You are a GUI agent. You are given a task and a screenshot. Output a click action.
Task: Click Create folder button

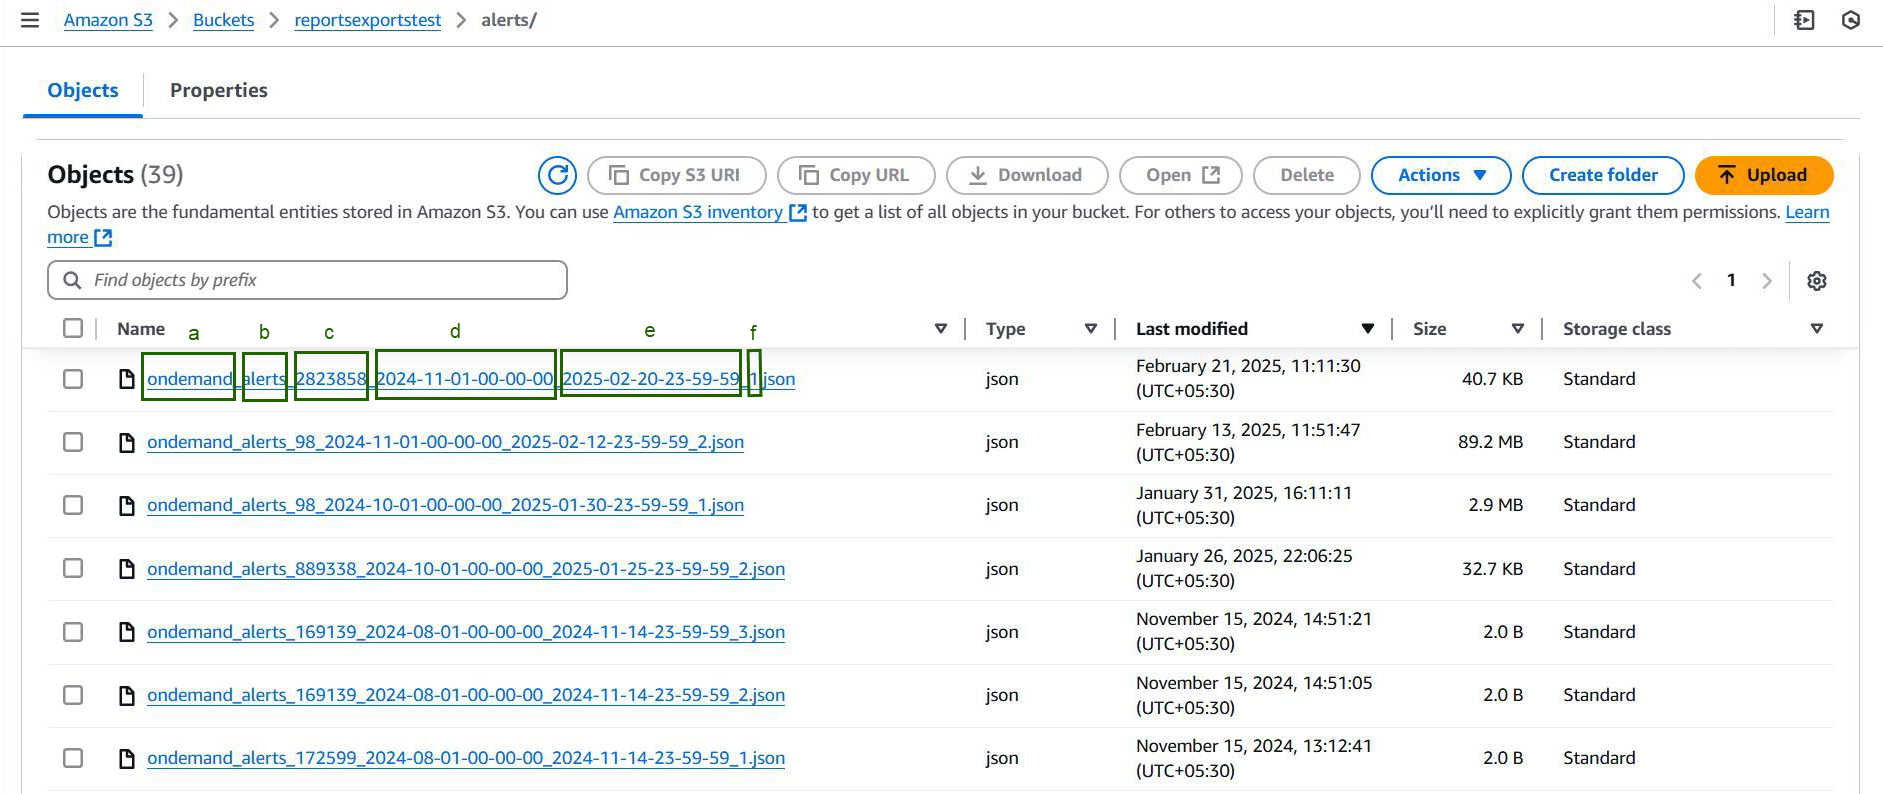pyautogui.click(x=1603, y=175)
